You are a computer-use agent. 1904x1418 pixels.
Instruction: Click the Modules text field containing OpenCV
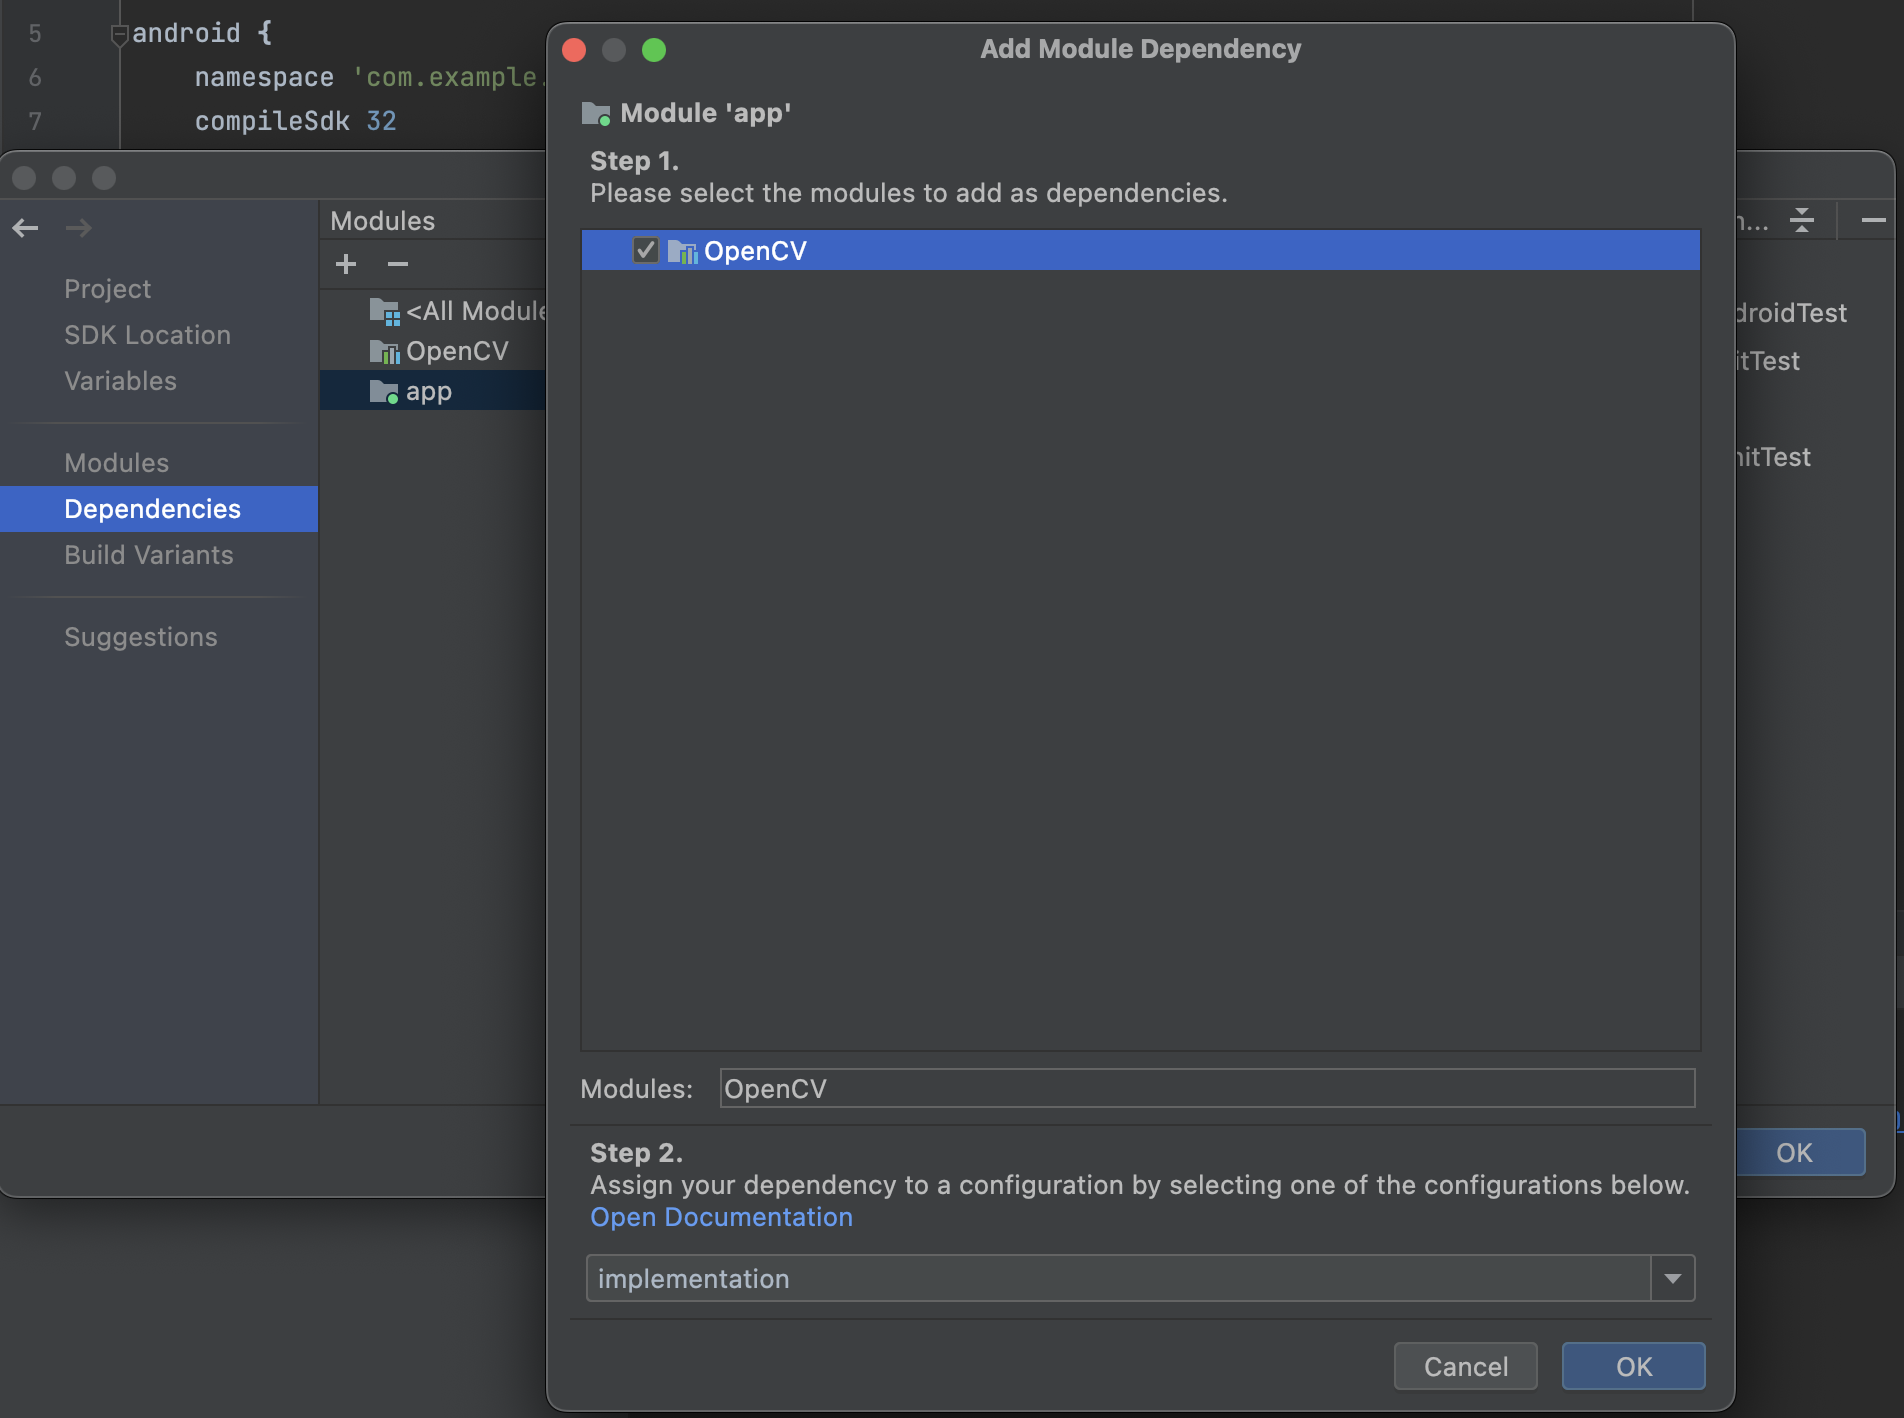pyautogui.click(x=1207, y=1088)
